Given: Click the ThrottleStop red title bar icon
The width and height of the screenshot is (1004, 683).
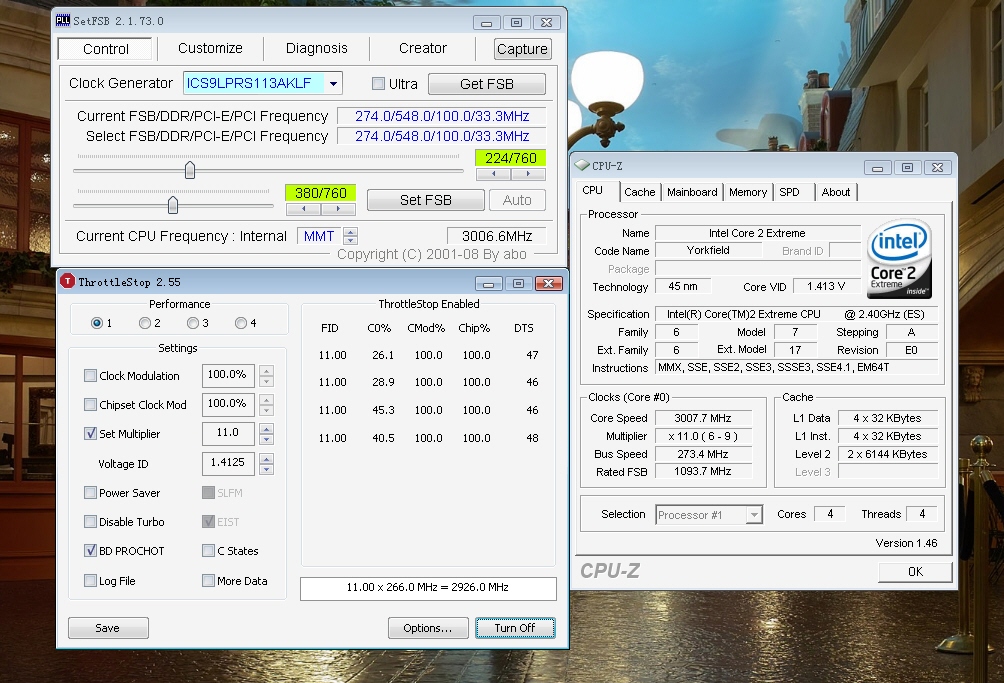Looking at the screenshot, I should point(67,282).
